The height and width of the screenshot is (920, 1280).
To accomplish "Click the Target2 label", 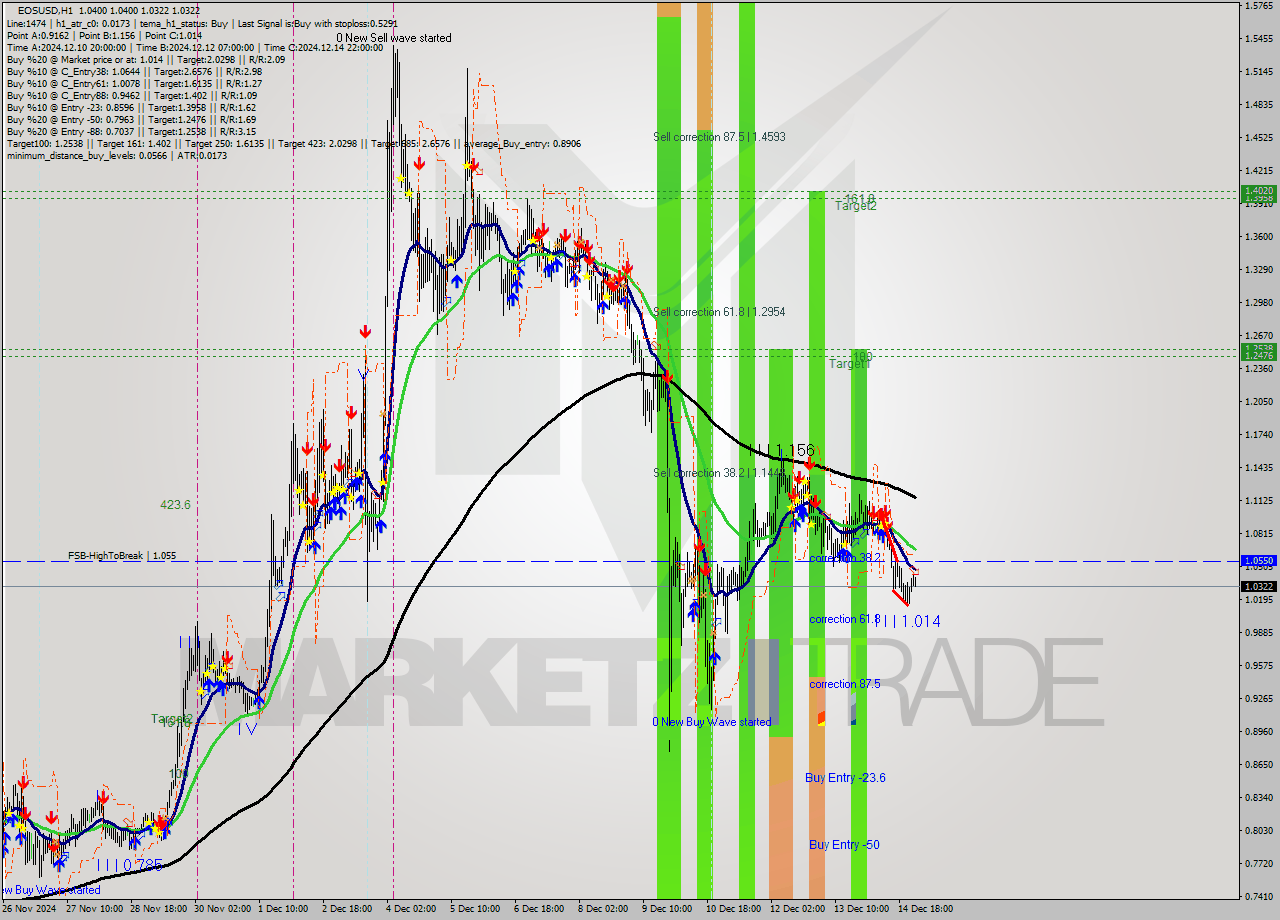I will [x=856, y=205].
